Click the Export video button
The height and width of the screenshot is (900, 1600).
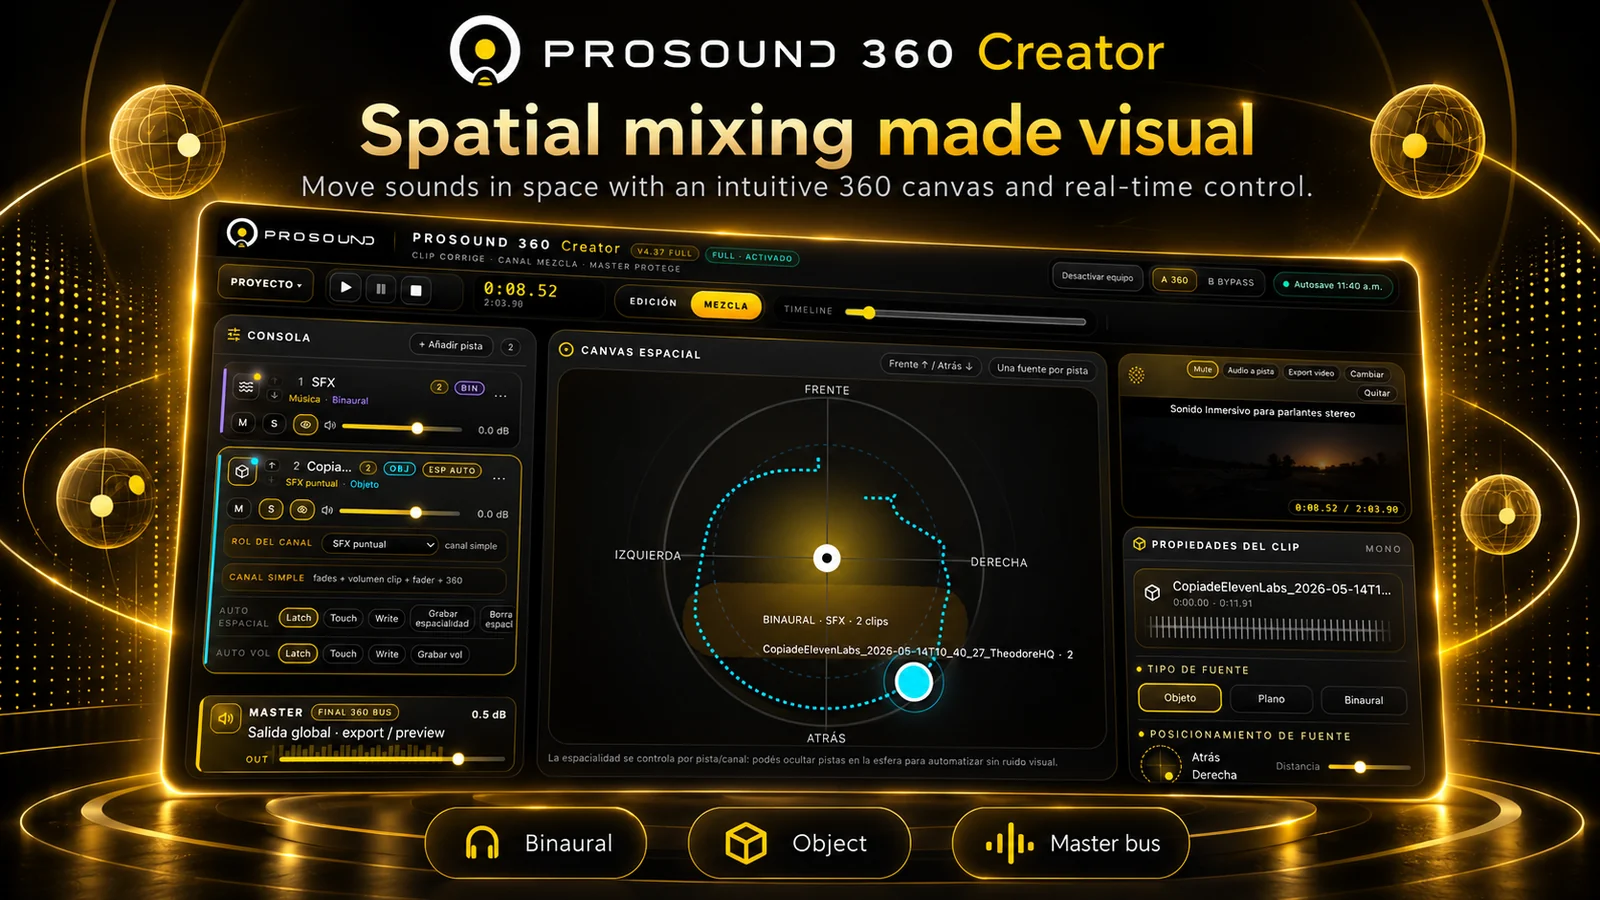[x=1311, y=372]
